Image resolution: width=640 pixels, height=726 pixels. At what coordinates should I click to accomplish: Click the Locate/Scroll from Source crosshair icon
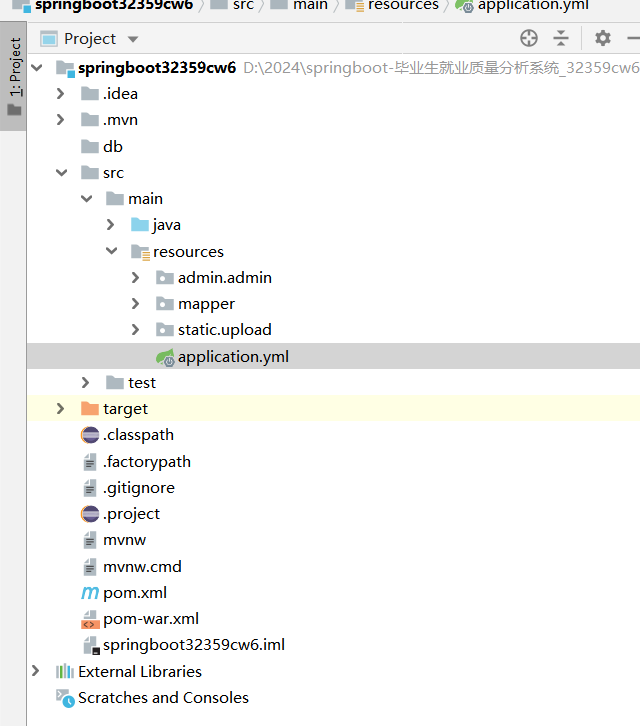[x=529, y=38]
